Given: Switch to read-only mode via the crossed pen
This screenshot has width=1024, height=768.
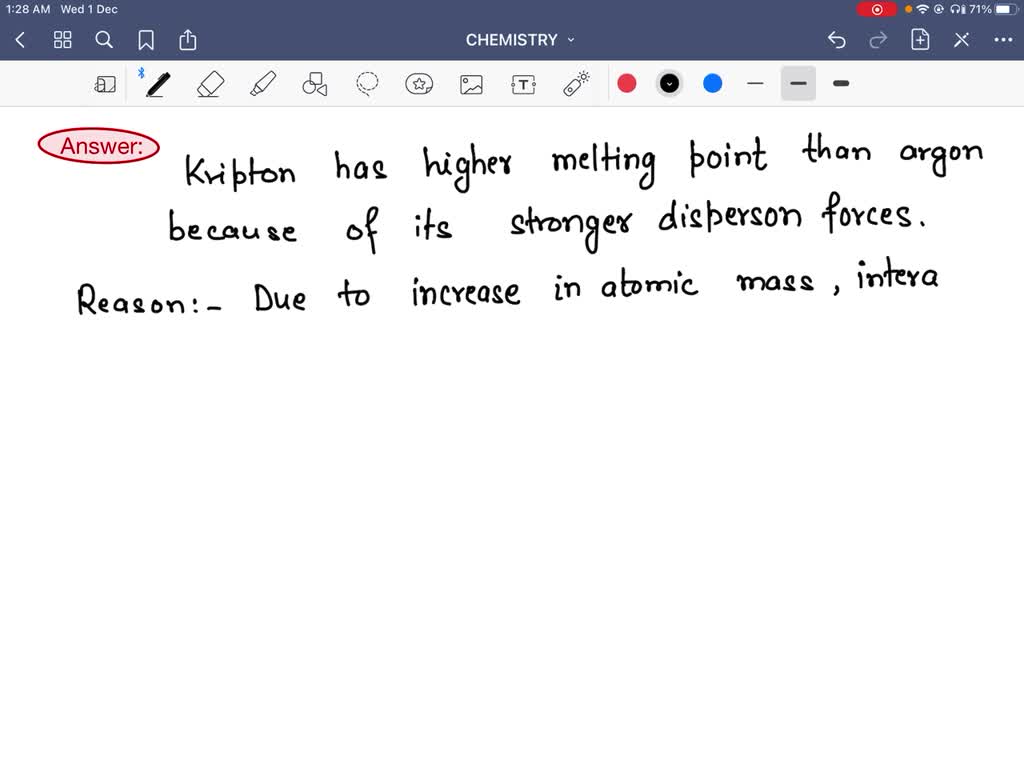Looking at the screenshot, I should coord(961,40).
